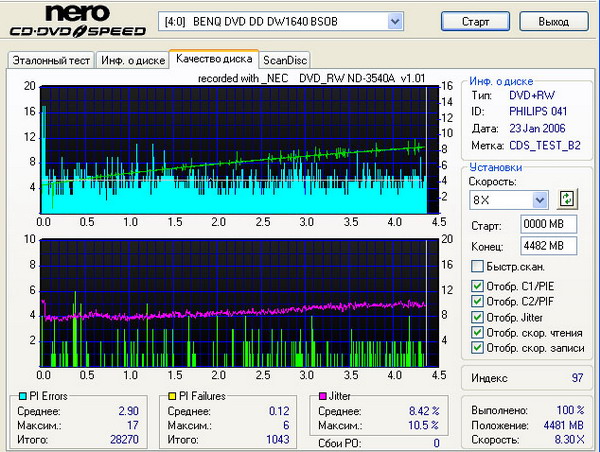The image size is (600, 452).
Task: Click the position value 4481 MB
Action: tap(564, 425)
